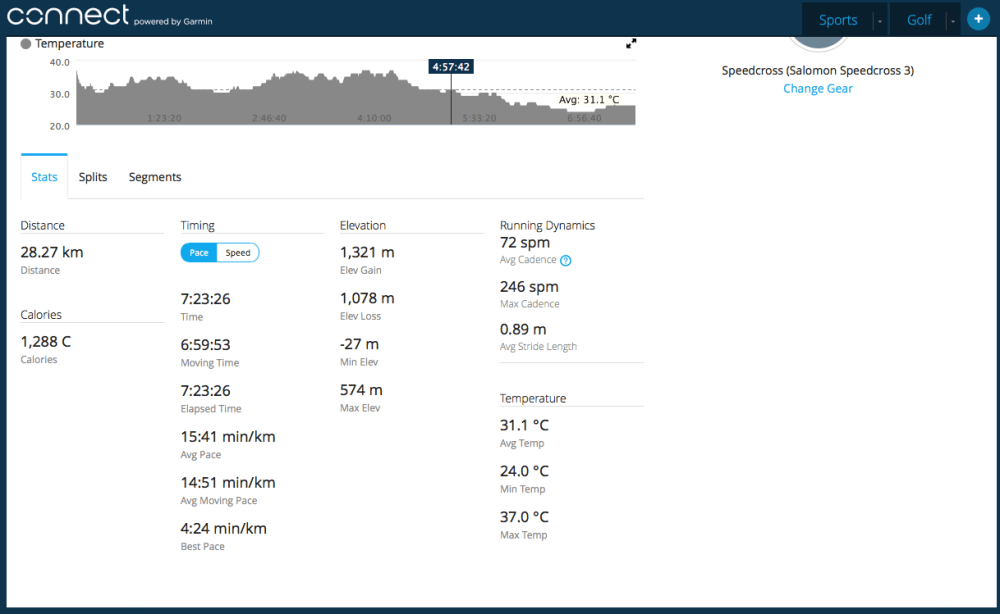The image size is (1000, 614).
Task: Expand the temperature chart to fullscreen
Action: (x=631, y=44)
